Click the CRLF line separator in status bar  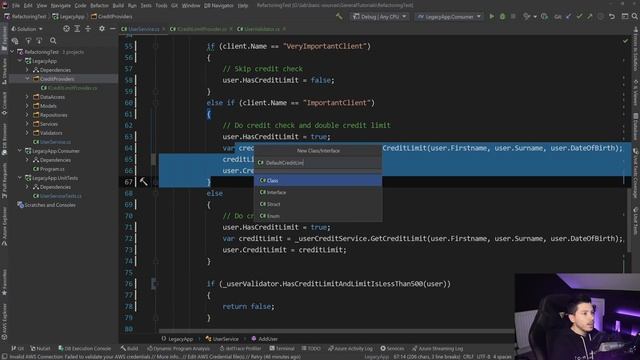tap(469, 357)
